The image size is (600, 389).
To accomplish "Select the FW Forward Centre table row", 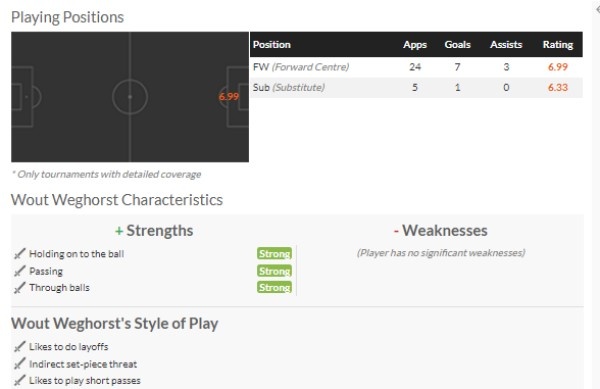I will pyautogui.click(x=416, y=67).
